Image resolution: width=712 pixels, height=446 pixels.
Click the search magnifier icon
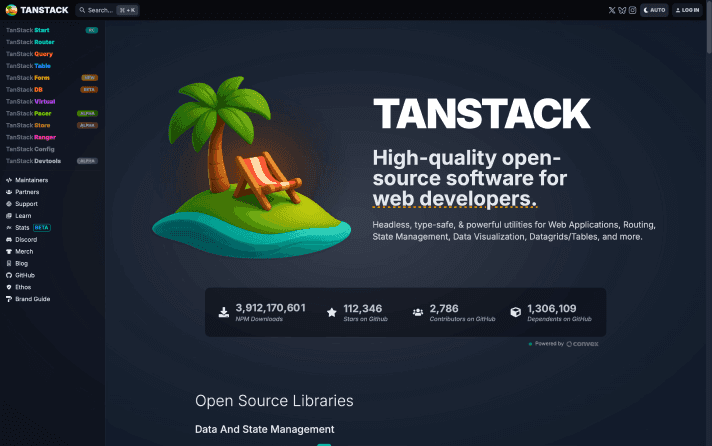(x=82, y=10)
